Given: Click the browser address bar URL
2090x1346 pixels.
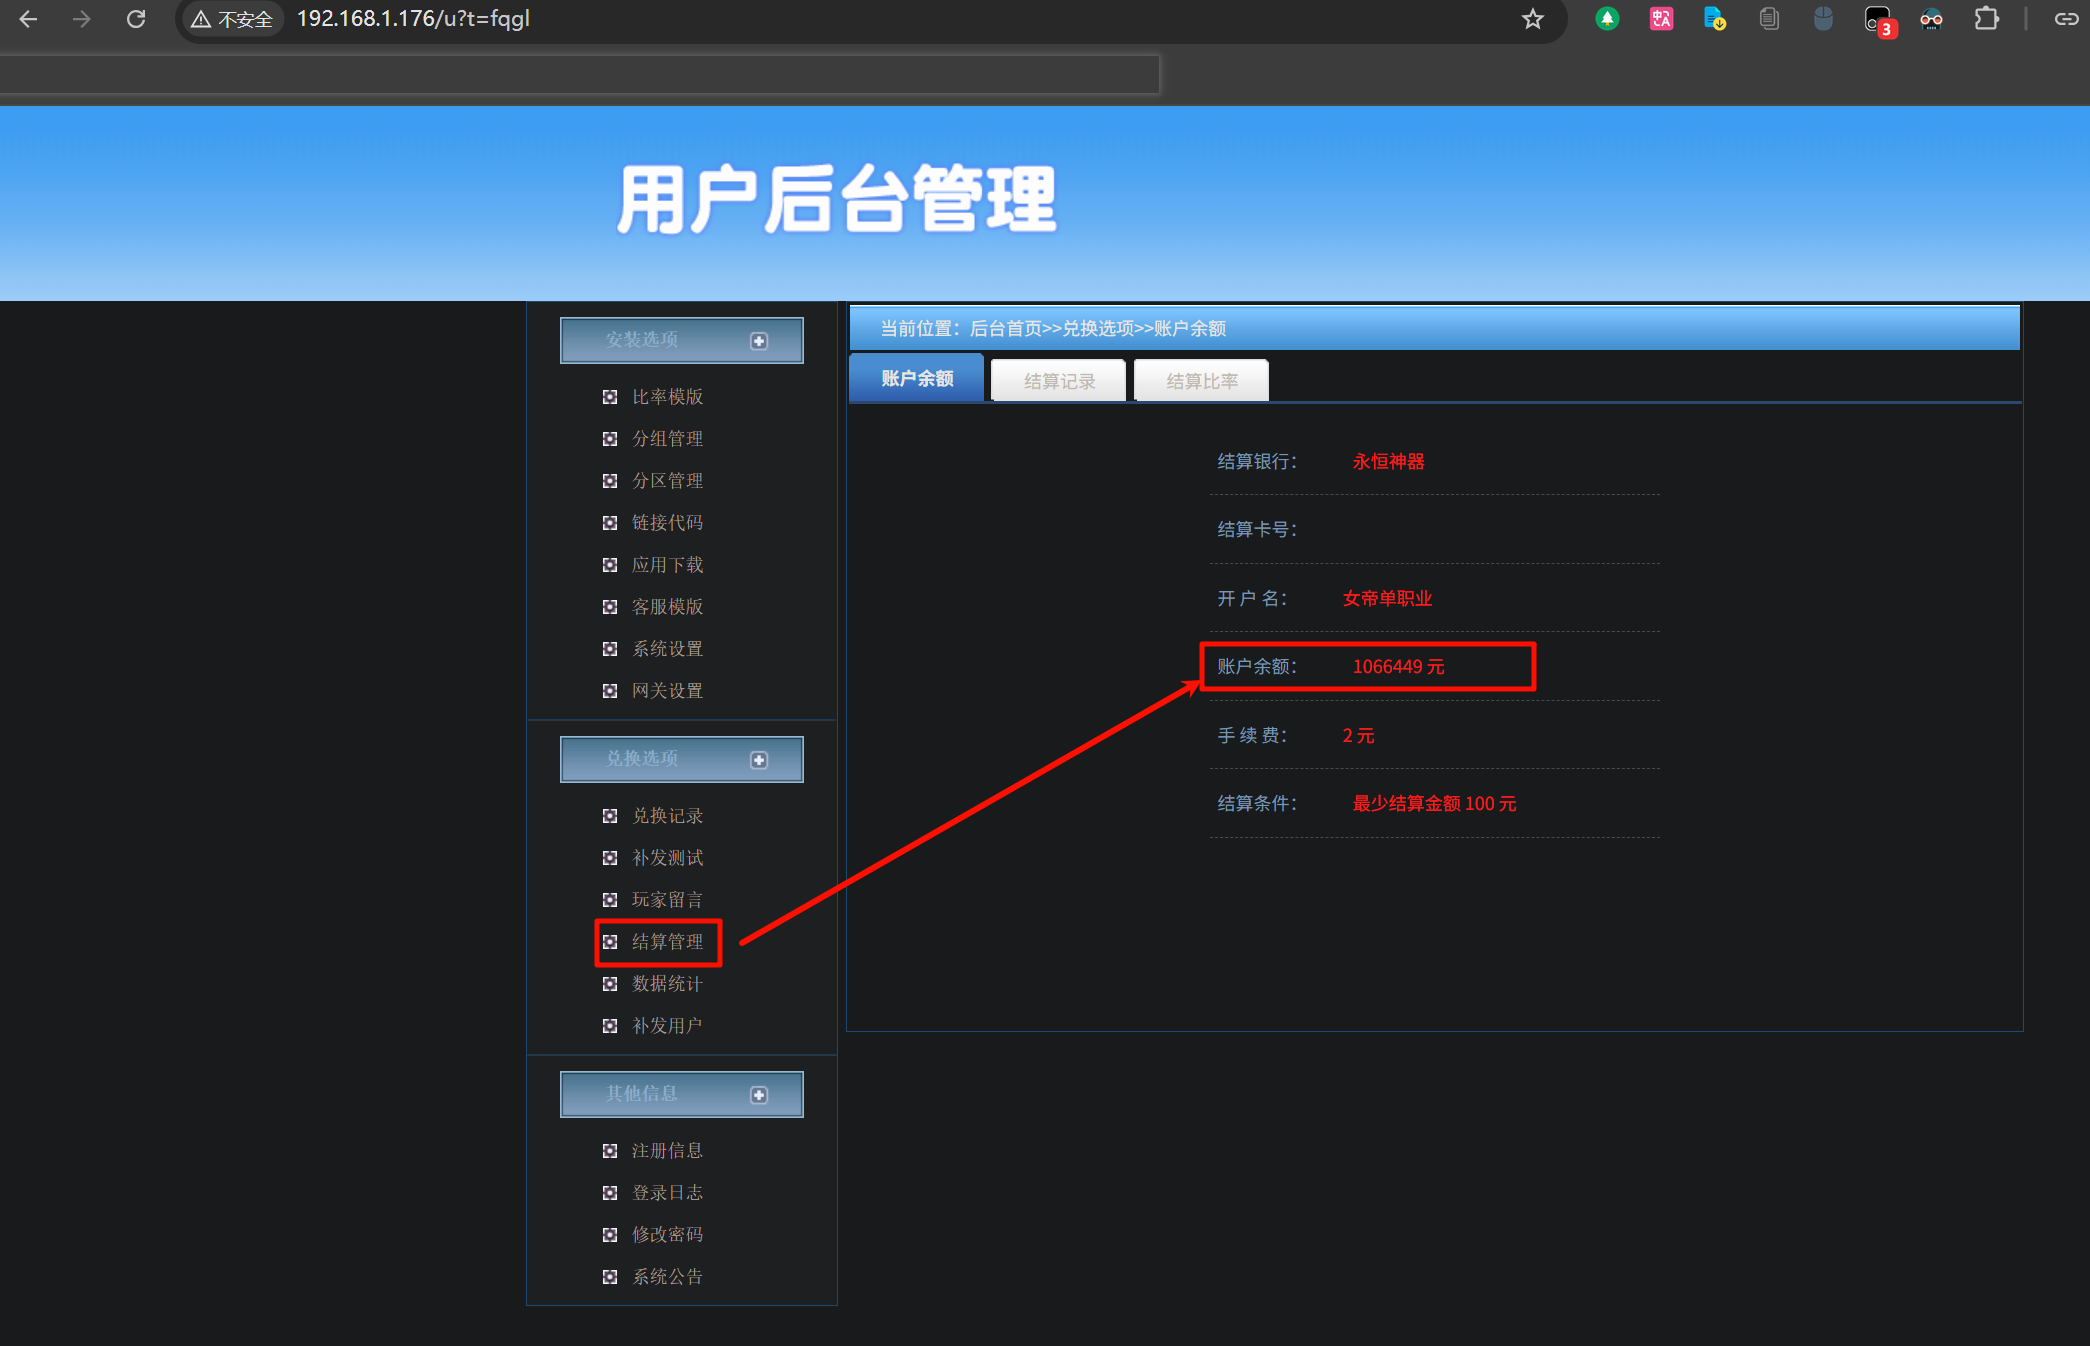Looking at the screenshot, I should pyautogui.click(x=413, y=19).
